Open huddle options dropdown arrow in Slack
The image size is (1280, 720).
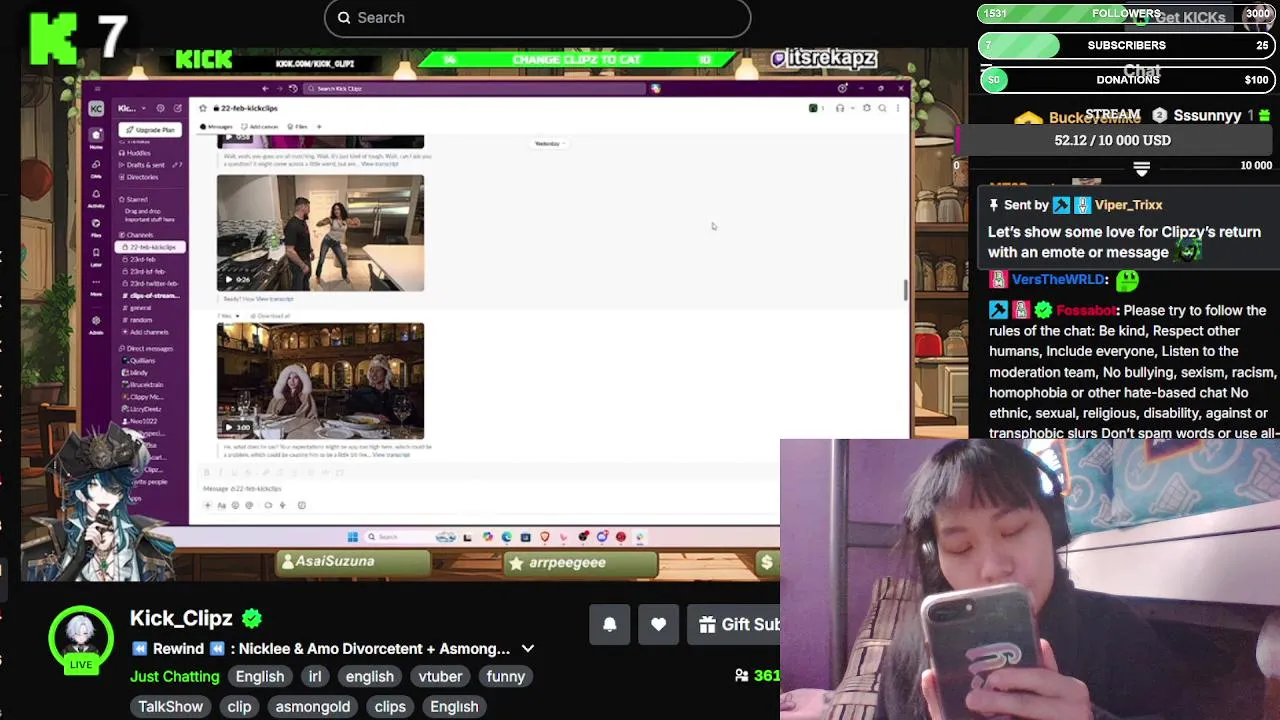click(853, 108)
